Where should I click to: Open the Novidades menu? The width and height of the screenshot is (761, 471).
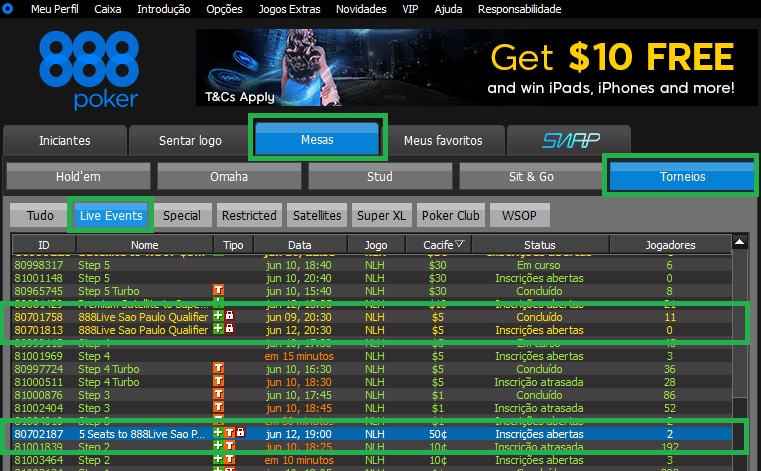361,9
